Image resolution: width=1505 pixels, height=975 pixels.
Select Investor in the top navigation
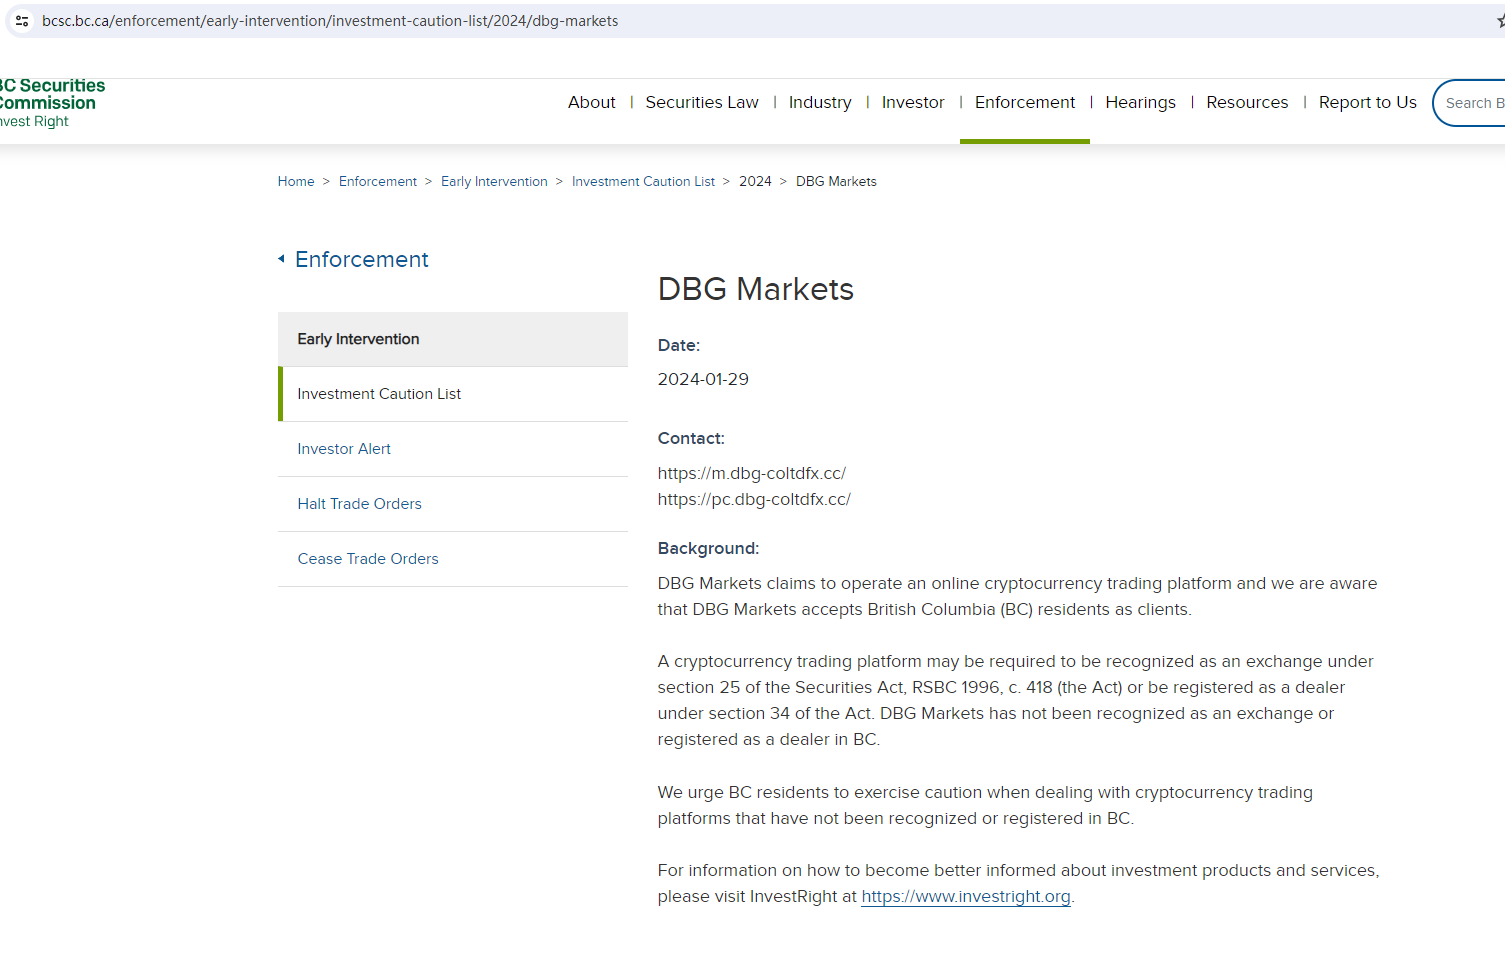(912, 102)
